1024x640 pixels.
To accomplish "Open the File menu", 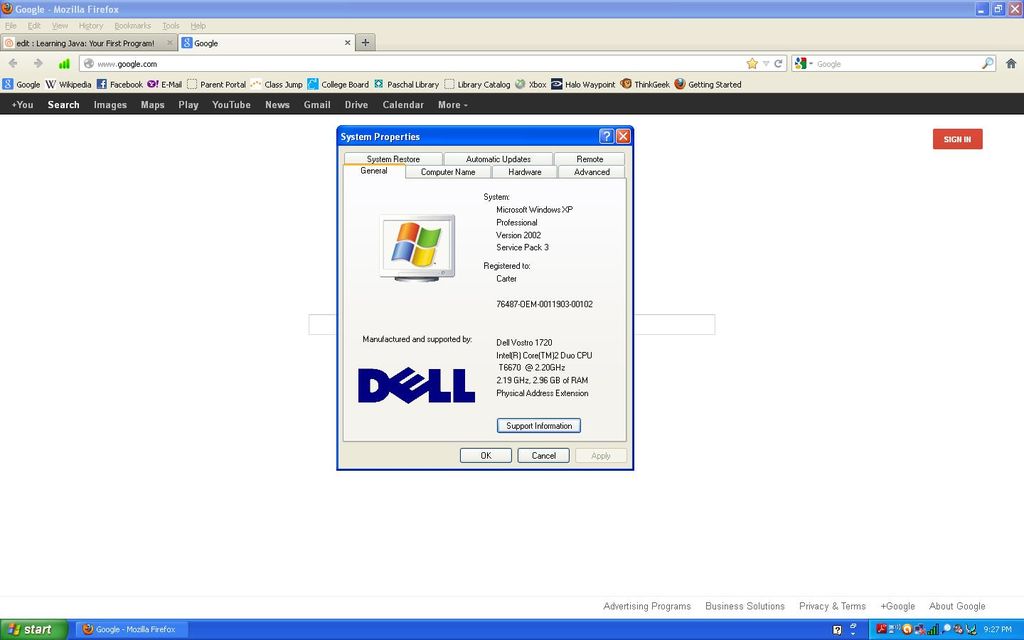I will (10, 25).
